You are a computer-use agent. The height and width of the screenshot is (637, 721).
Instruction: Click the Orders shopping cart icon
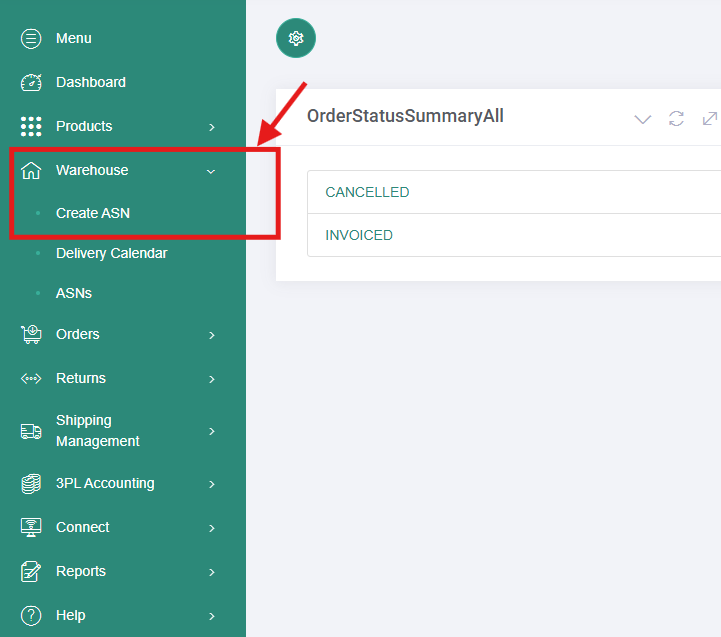click(31, 335)
